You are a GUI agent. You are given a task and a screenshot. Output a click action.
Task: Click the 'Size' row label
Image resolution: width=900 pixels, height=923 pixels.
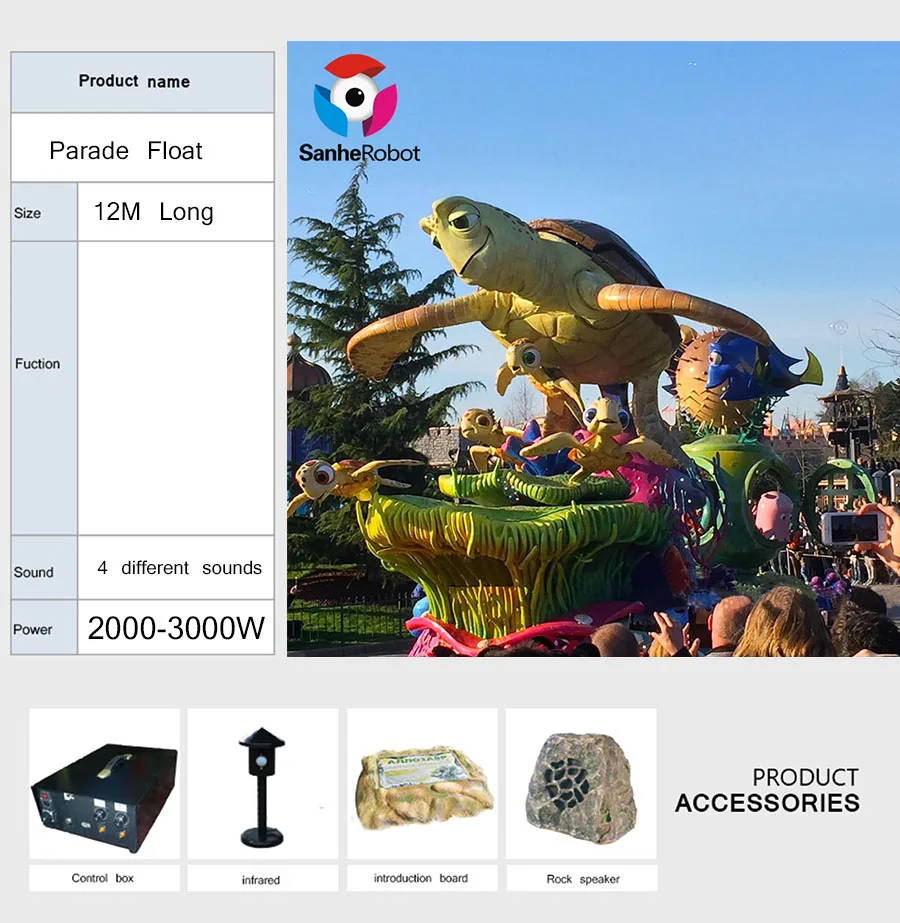44,212
